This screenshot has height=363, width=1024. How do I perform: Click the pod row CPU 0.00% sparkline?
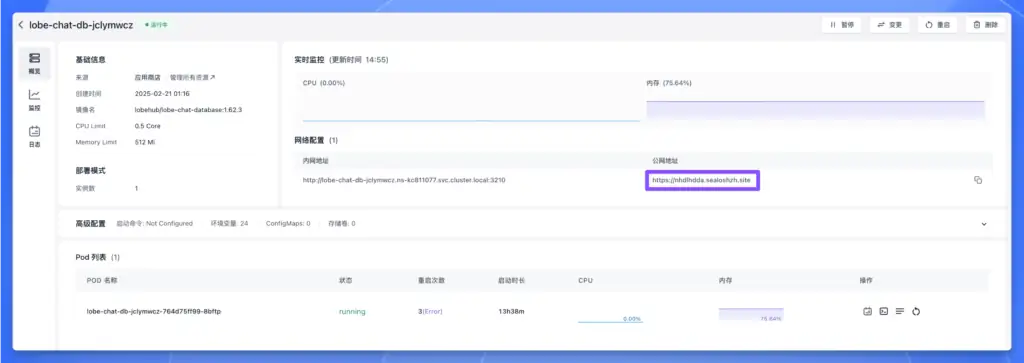click(610, 315)
